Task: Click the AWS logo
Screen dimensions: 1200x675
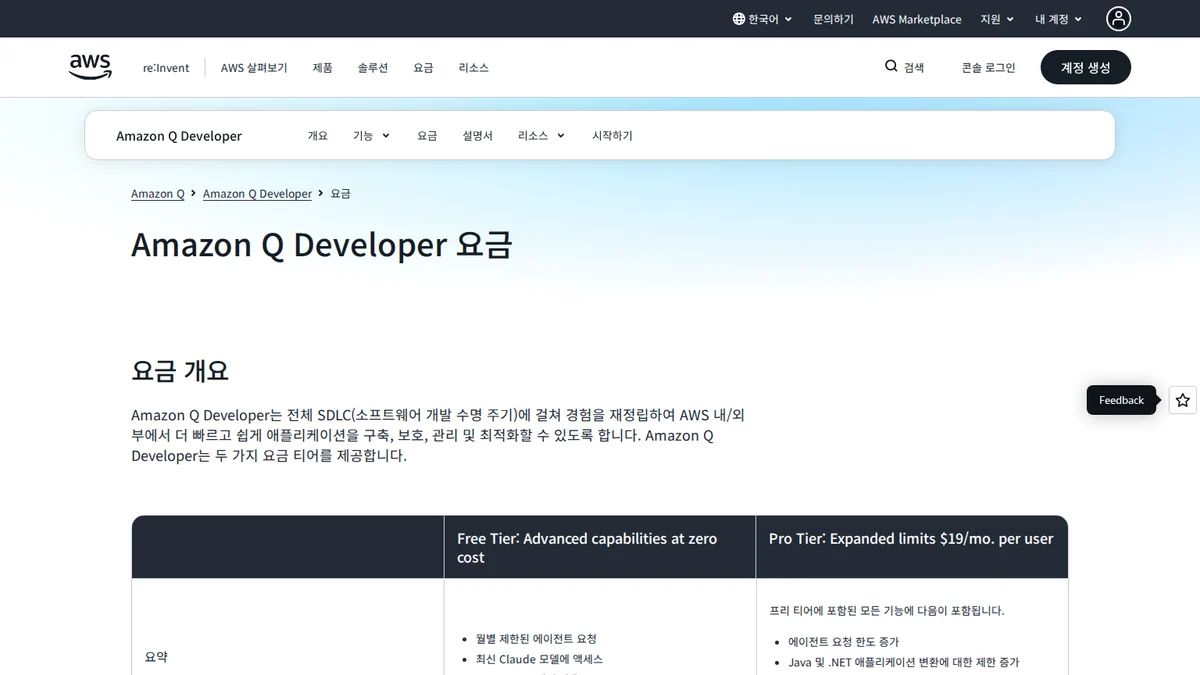Action: coord(90,67)
